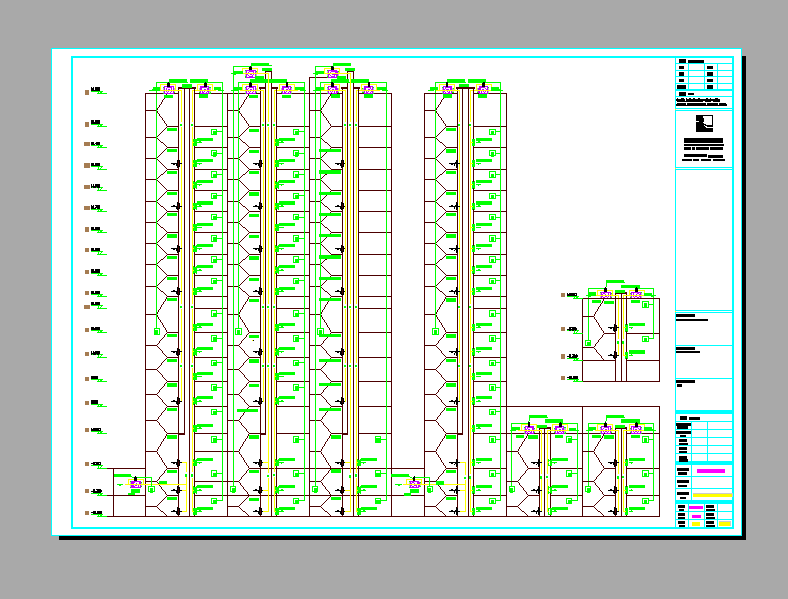Click the long magenta bar in the title block
The height and width of the screenshot is (599, 788).
click(x=711, y=471)
